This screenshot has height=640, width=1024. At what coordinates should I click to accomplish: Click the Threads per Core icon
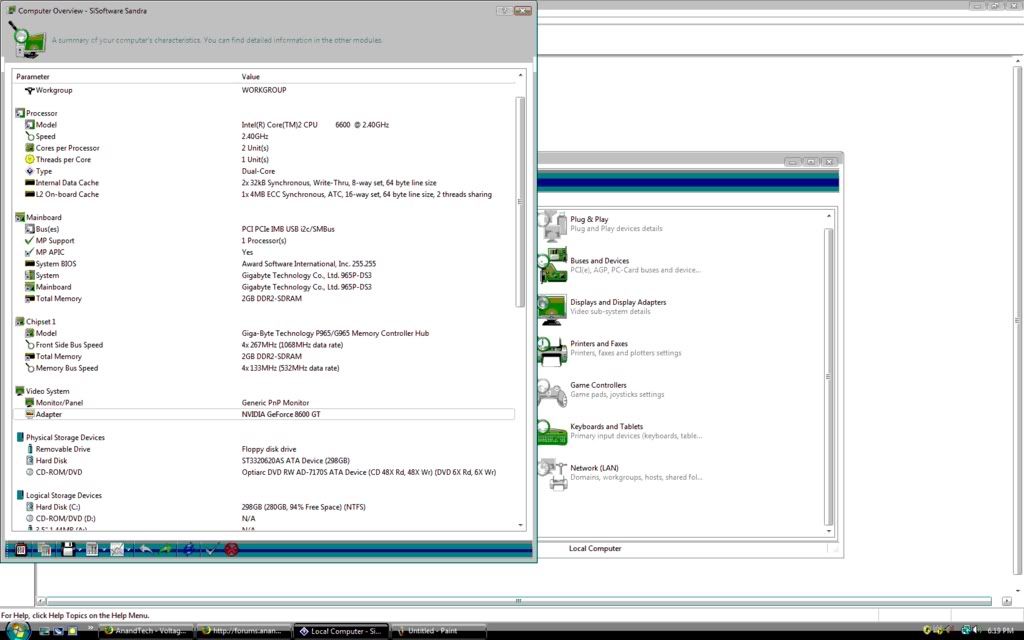click(29, 159)
